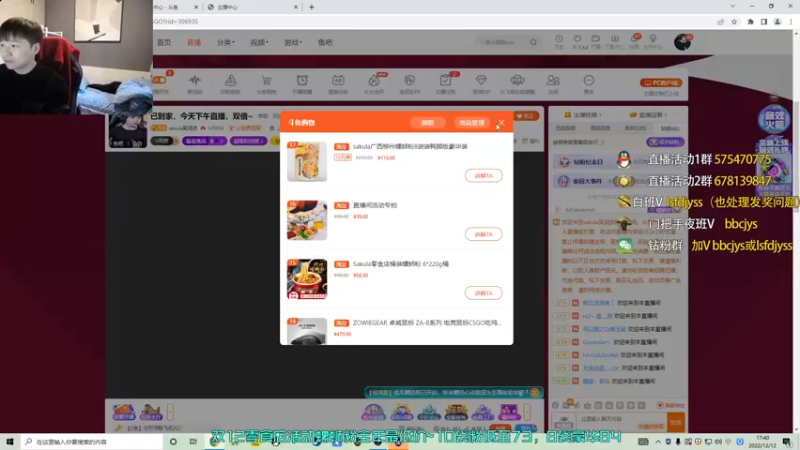Open 鱼吧 in top navigation
Image resolution: width=800 pixels, height=450 pixels.
325,42
